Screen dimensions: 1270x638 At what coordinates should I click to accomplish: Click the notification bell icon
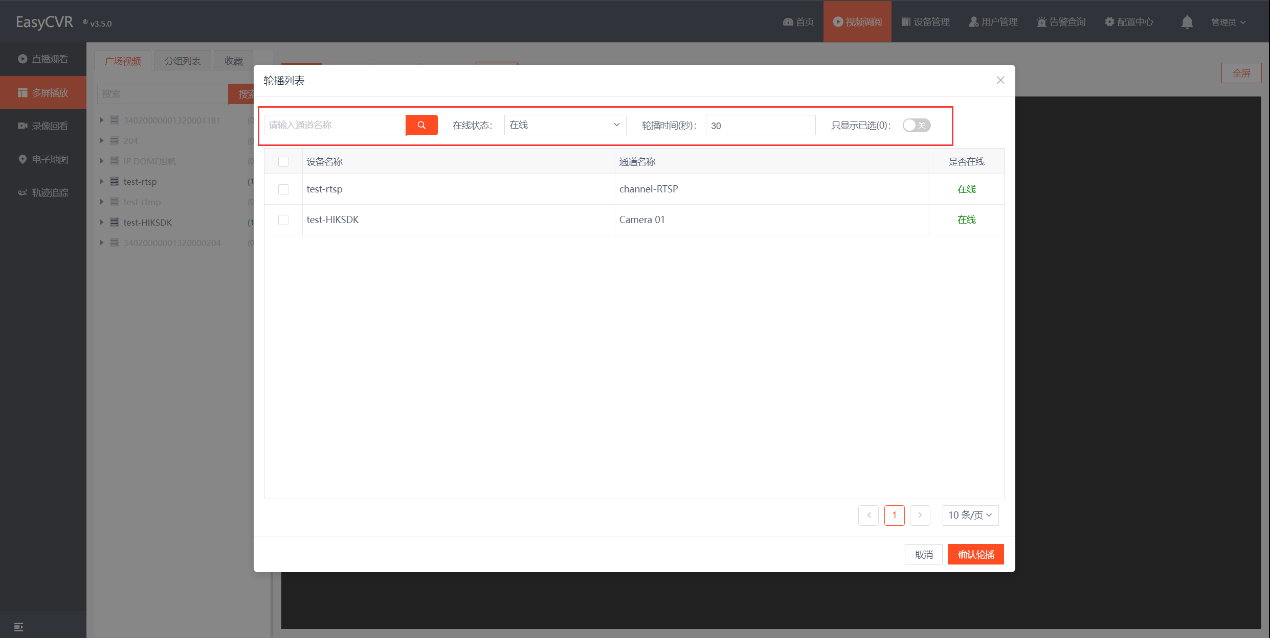(1187, 21)
